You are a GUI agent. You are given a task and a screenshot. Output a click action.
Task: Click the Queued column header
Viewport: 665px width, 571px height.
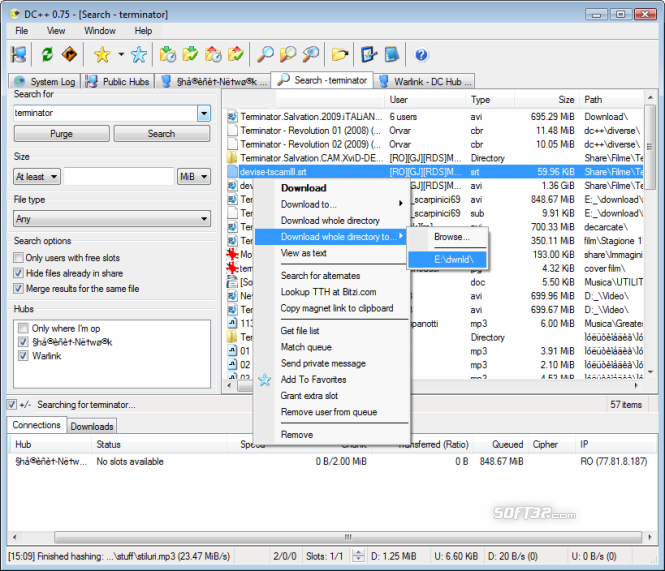(x=500, y=444)
